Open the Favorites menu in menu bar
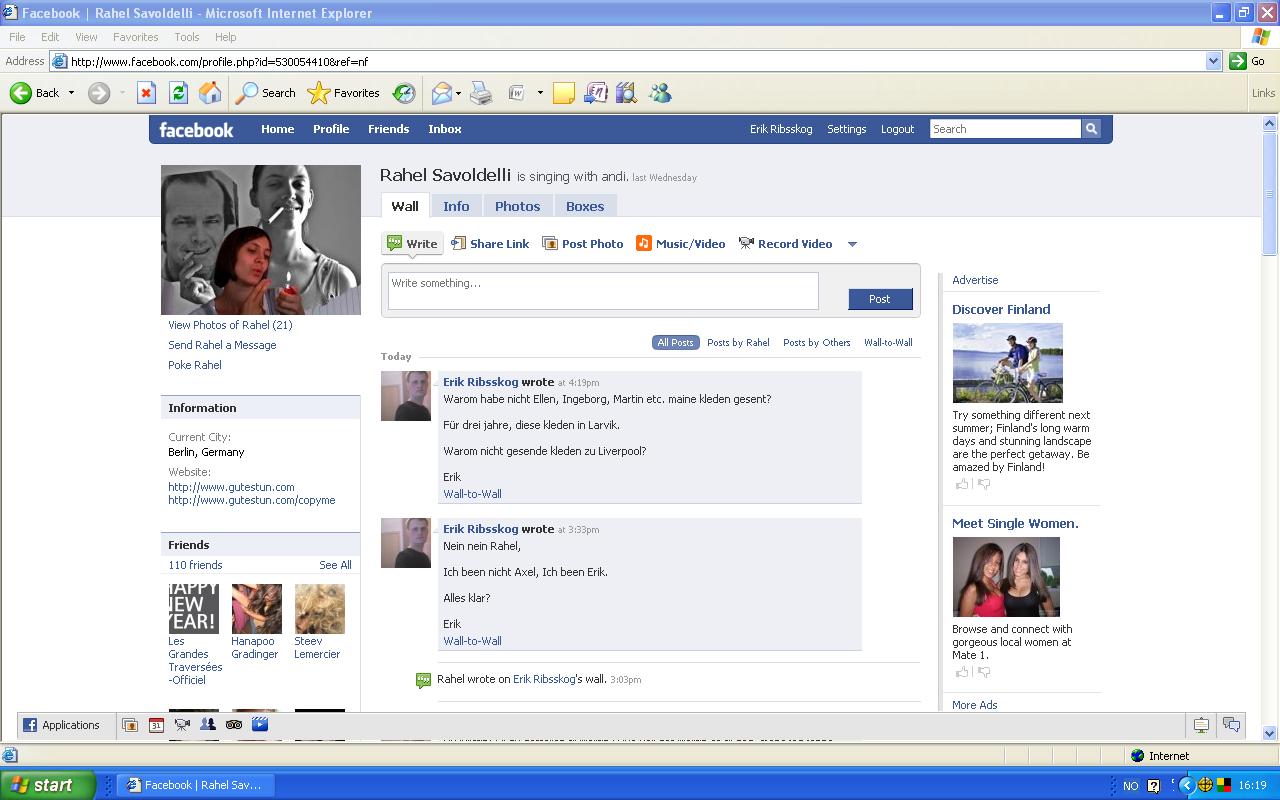The width and height of the screenshot is (1280, 800). 136,37
